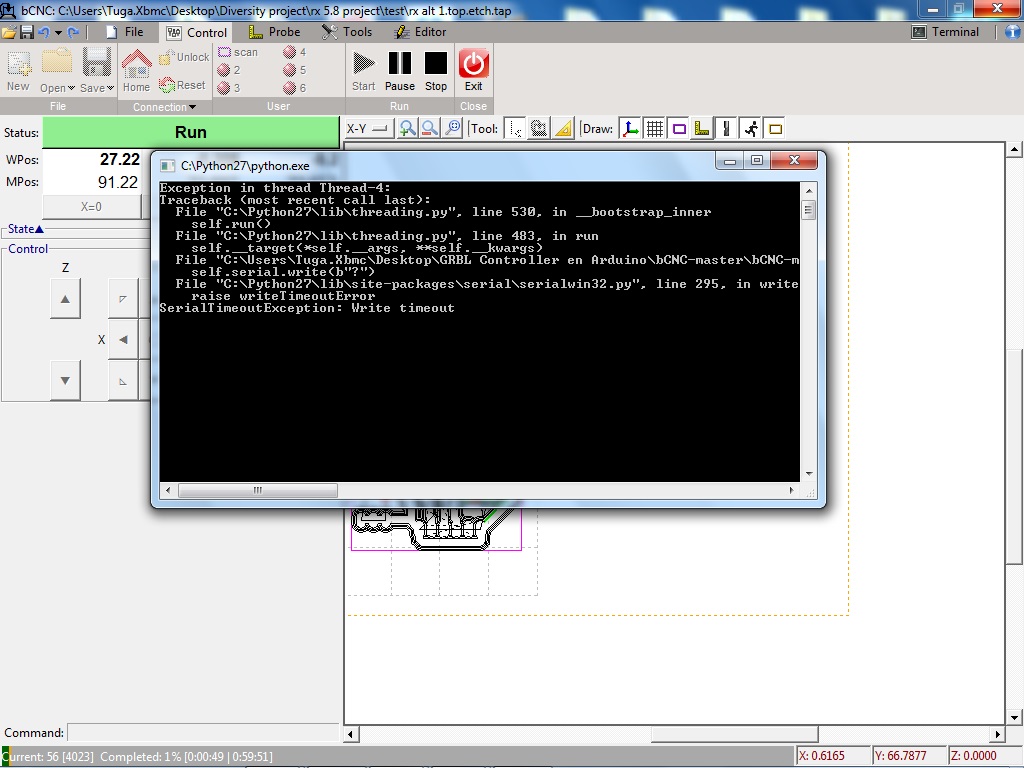Click the progress status bar text
This screenshot has width=1024, height=768.
(x=138, y=757)
